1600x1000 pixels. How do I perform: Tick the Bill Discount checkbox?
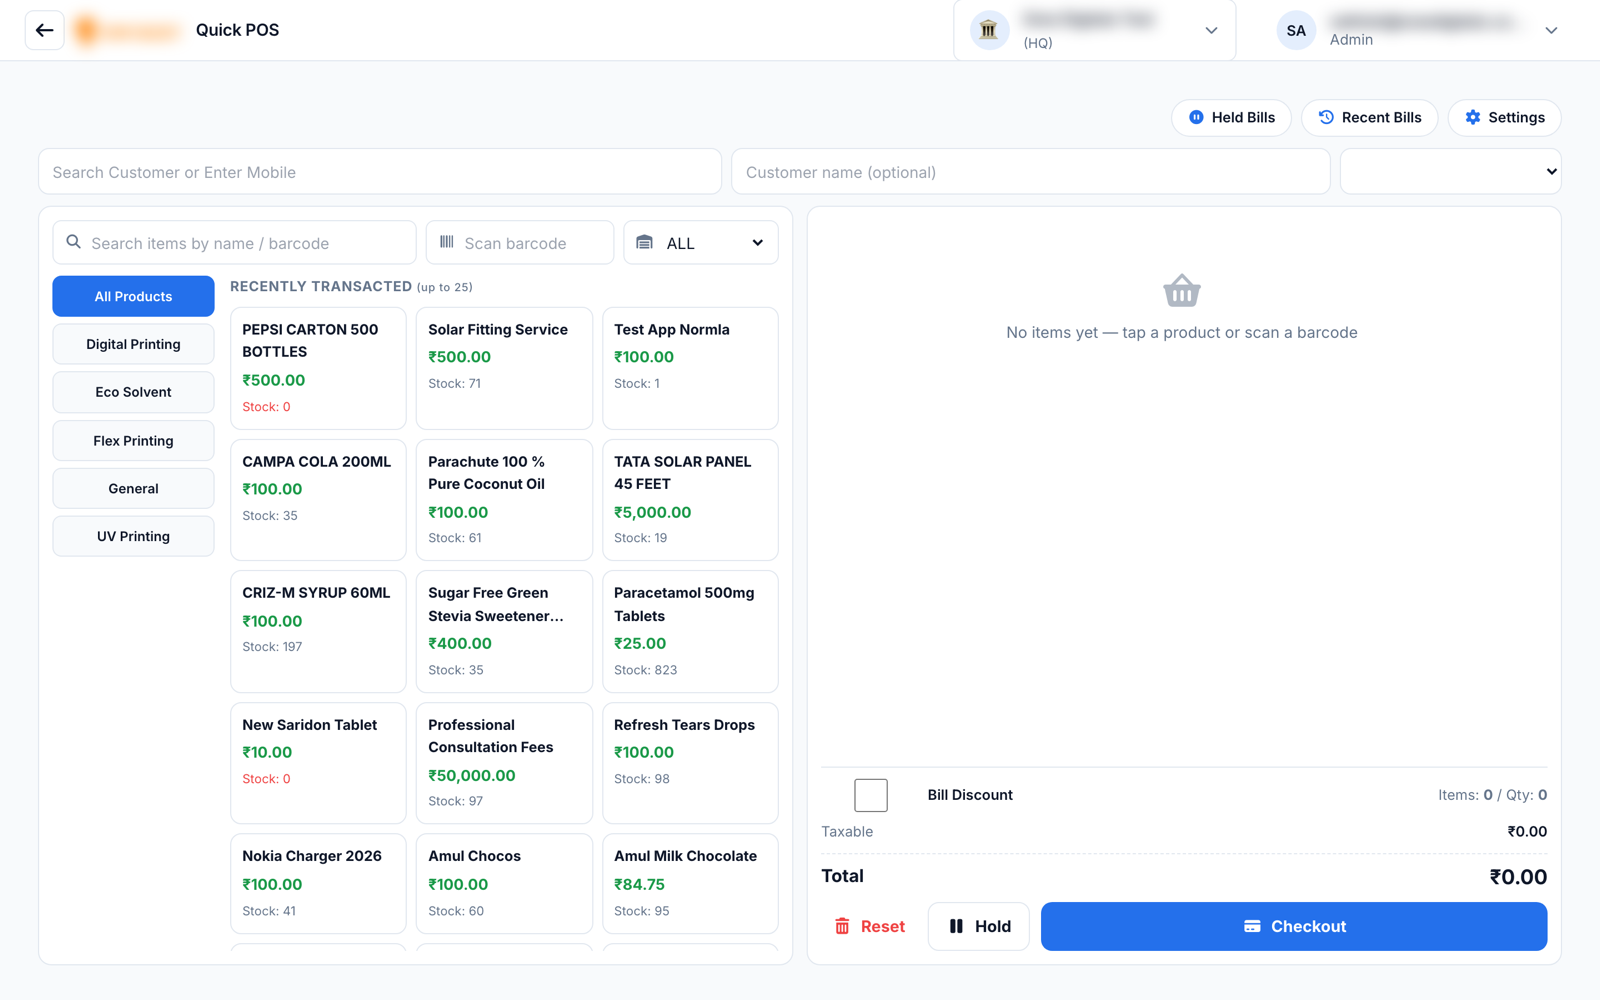tap(871, 795)
